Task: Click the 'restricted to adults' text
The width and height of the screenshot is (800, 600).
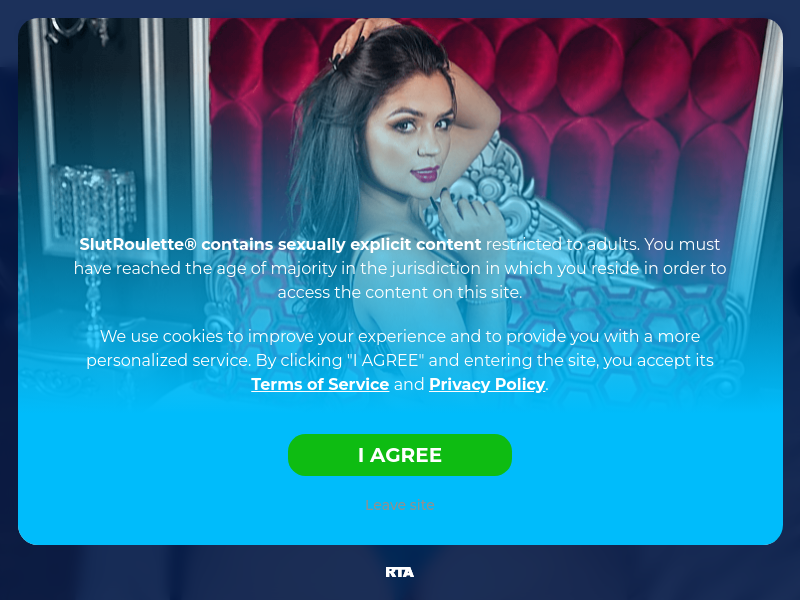Action: pyautogui.click(x=562, y=244)
